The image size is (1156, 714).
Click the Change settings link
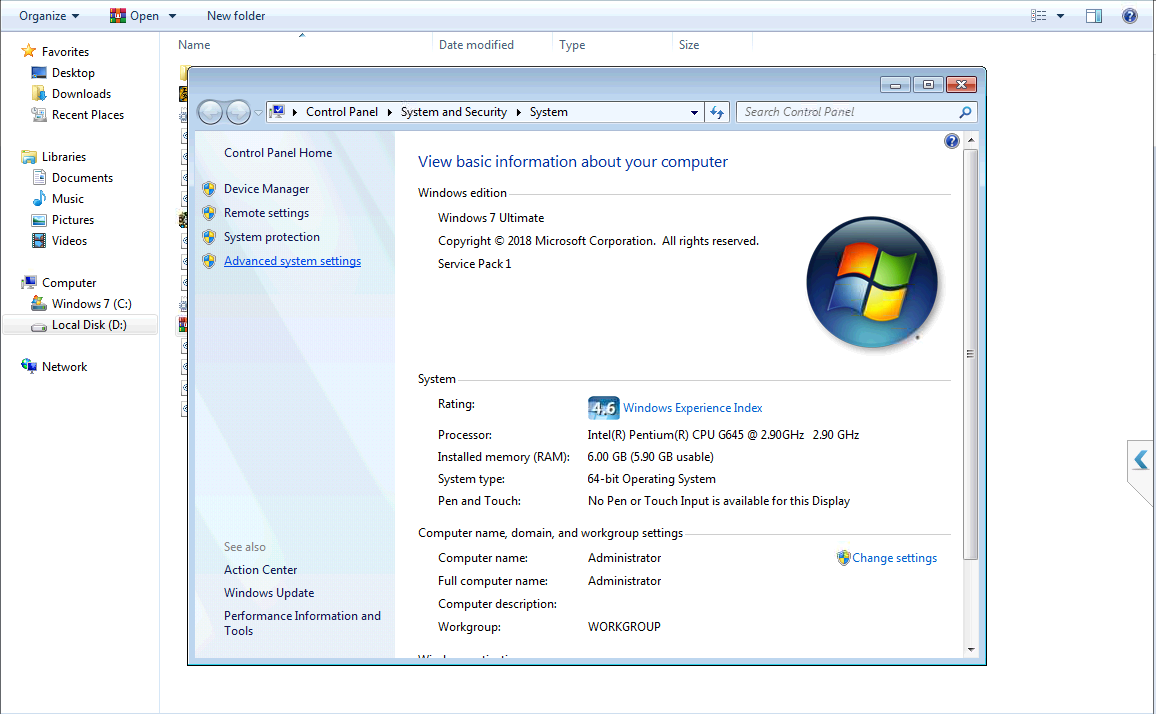point(894,558)
